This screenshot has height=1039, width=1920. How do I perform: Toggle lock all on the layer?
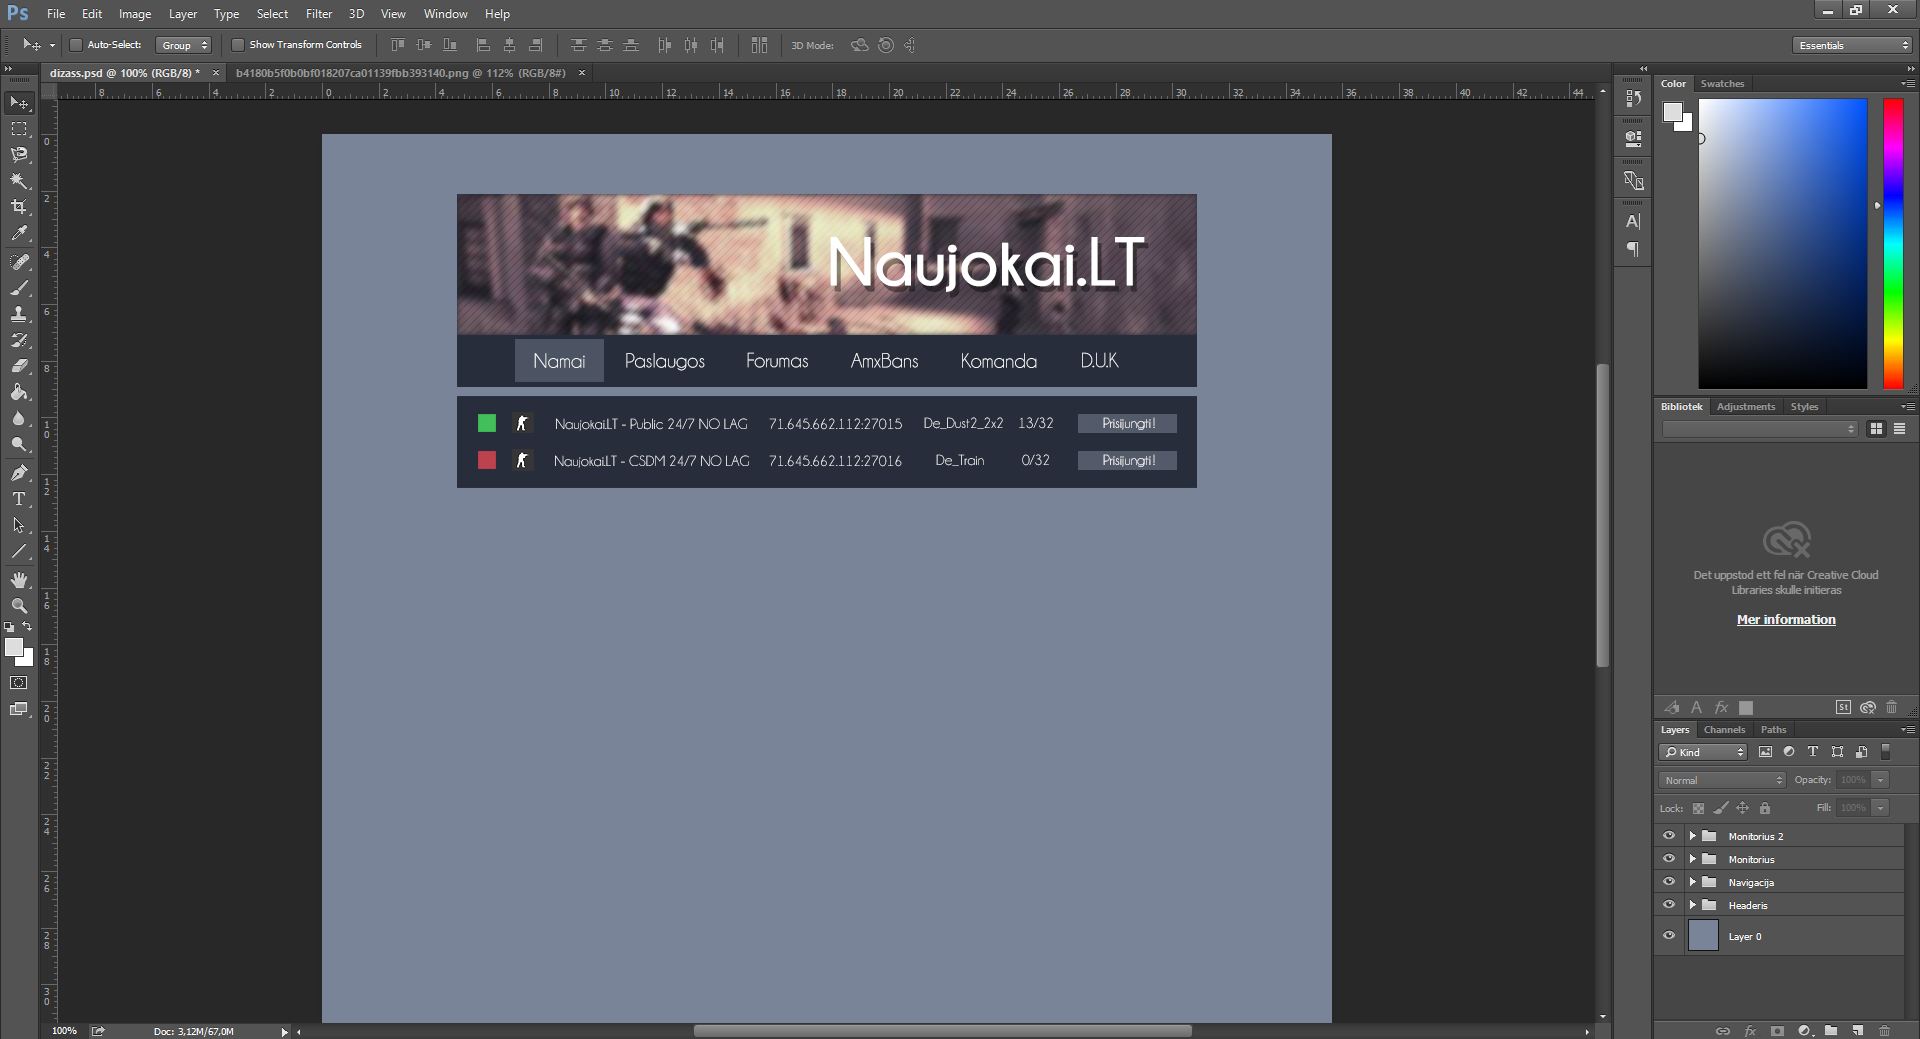[x=1765, y=808]
